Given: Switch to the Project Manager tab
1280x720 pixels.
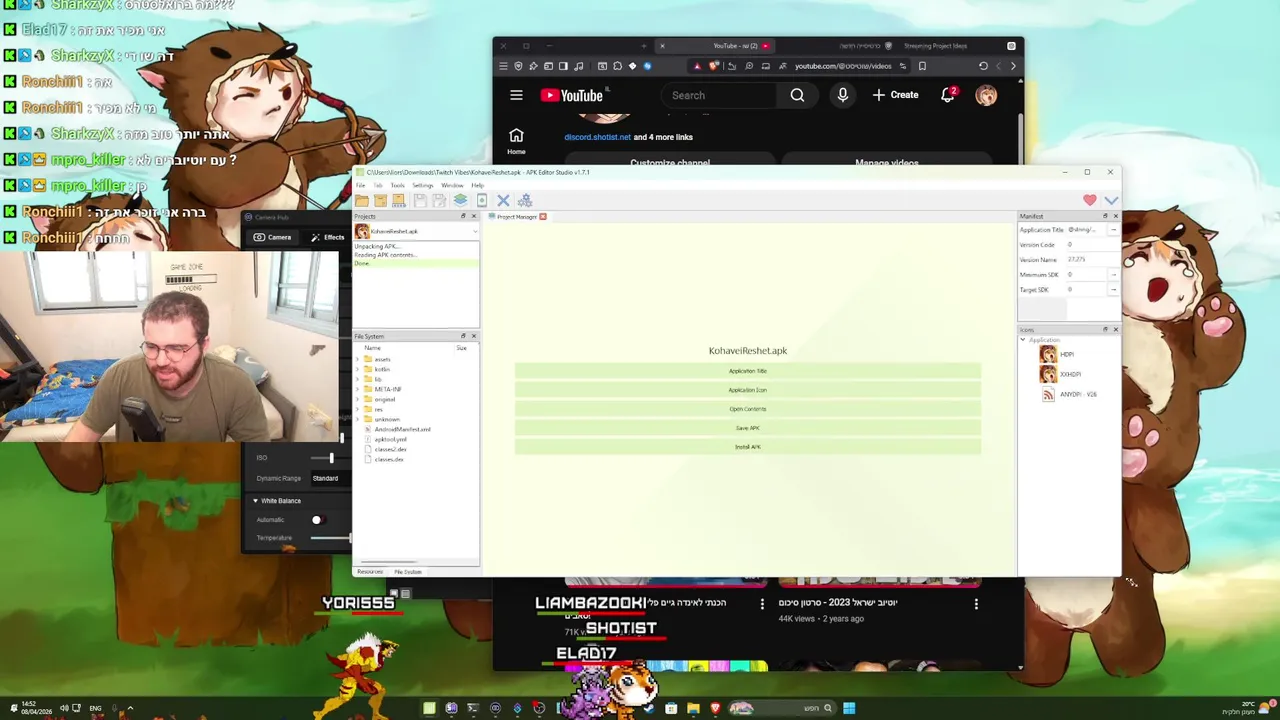Looking at the screenshot, I should pyautogui.click(x=516, y=216).
